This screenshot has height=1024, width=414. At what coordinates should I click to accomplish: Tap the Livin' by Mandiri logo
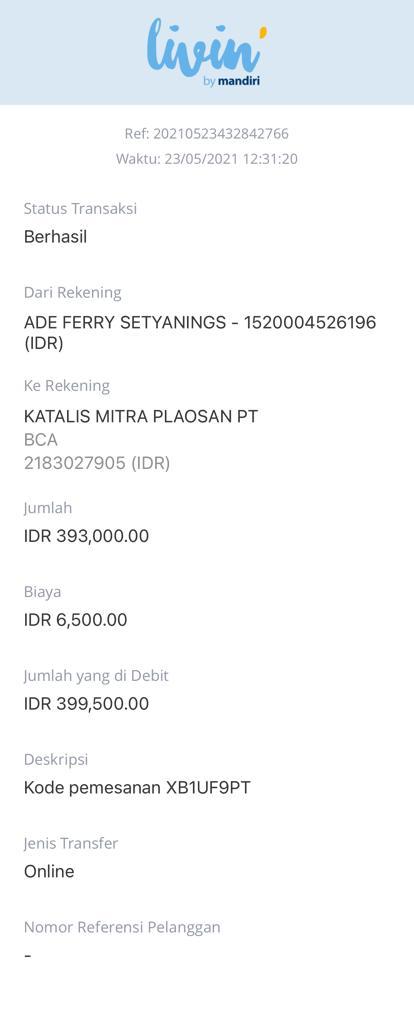pos(206,52)
